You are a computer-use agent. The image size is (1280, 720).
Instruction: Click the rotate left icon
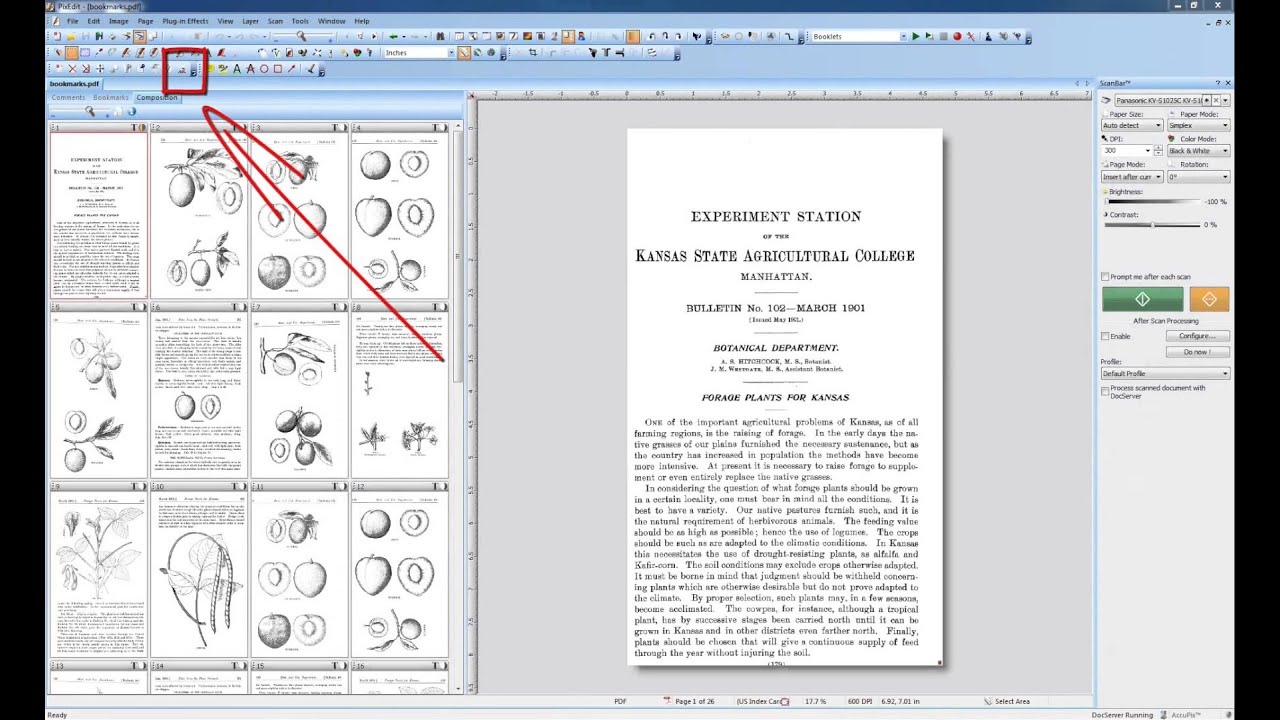[x=651, y=36]
